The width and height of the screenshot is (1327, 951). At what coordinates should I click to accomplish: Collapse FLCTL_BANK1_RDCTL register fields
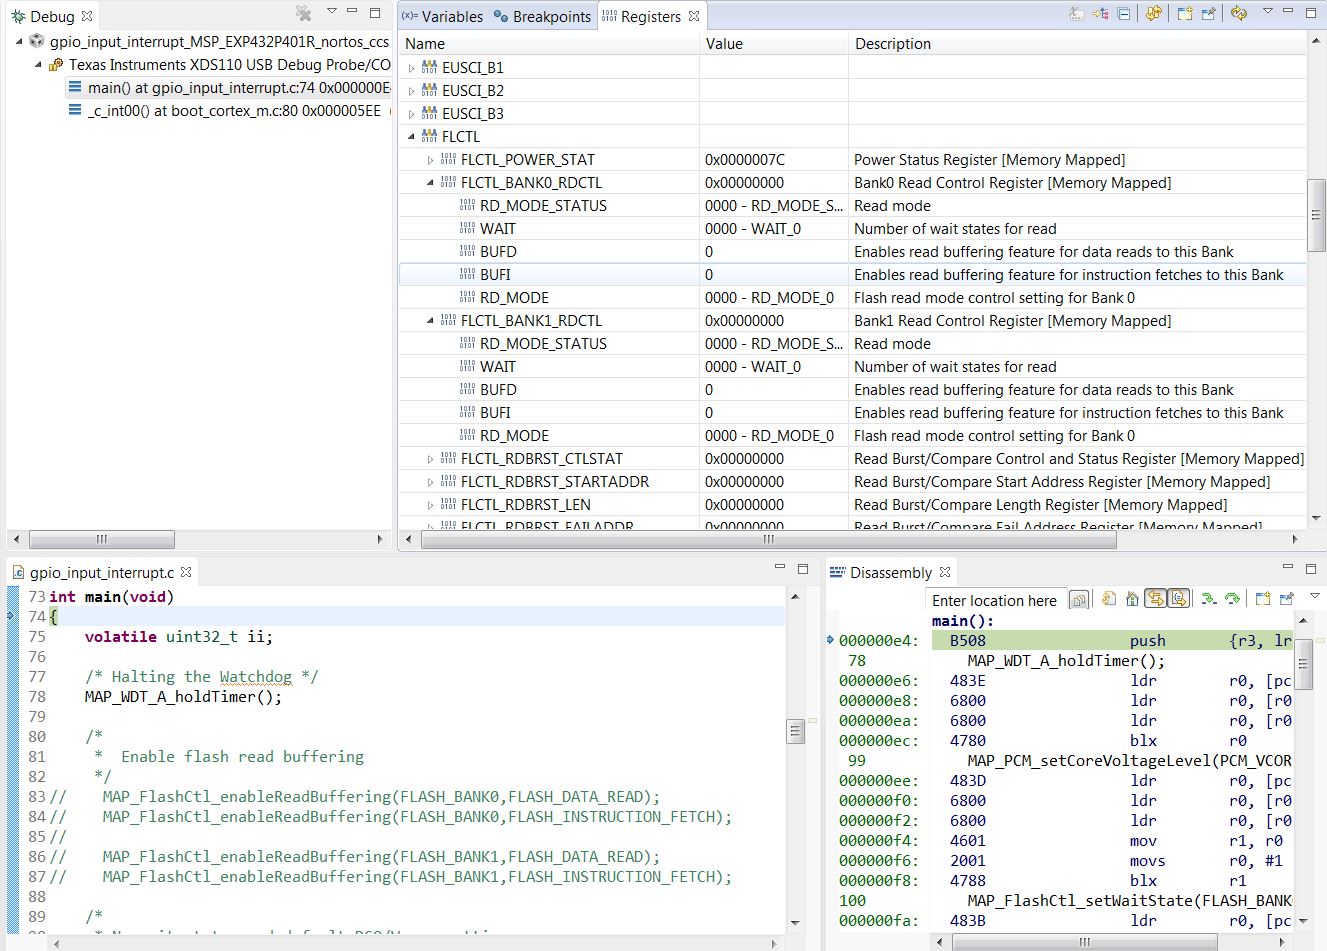(431, 321)
